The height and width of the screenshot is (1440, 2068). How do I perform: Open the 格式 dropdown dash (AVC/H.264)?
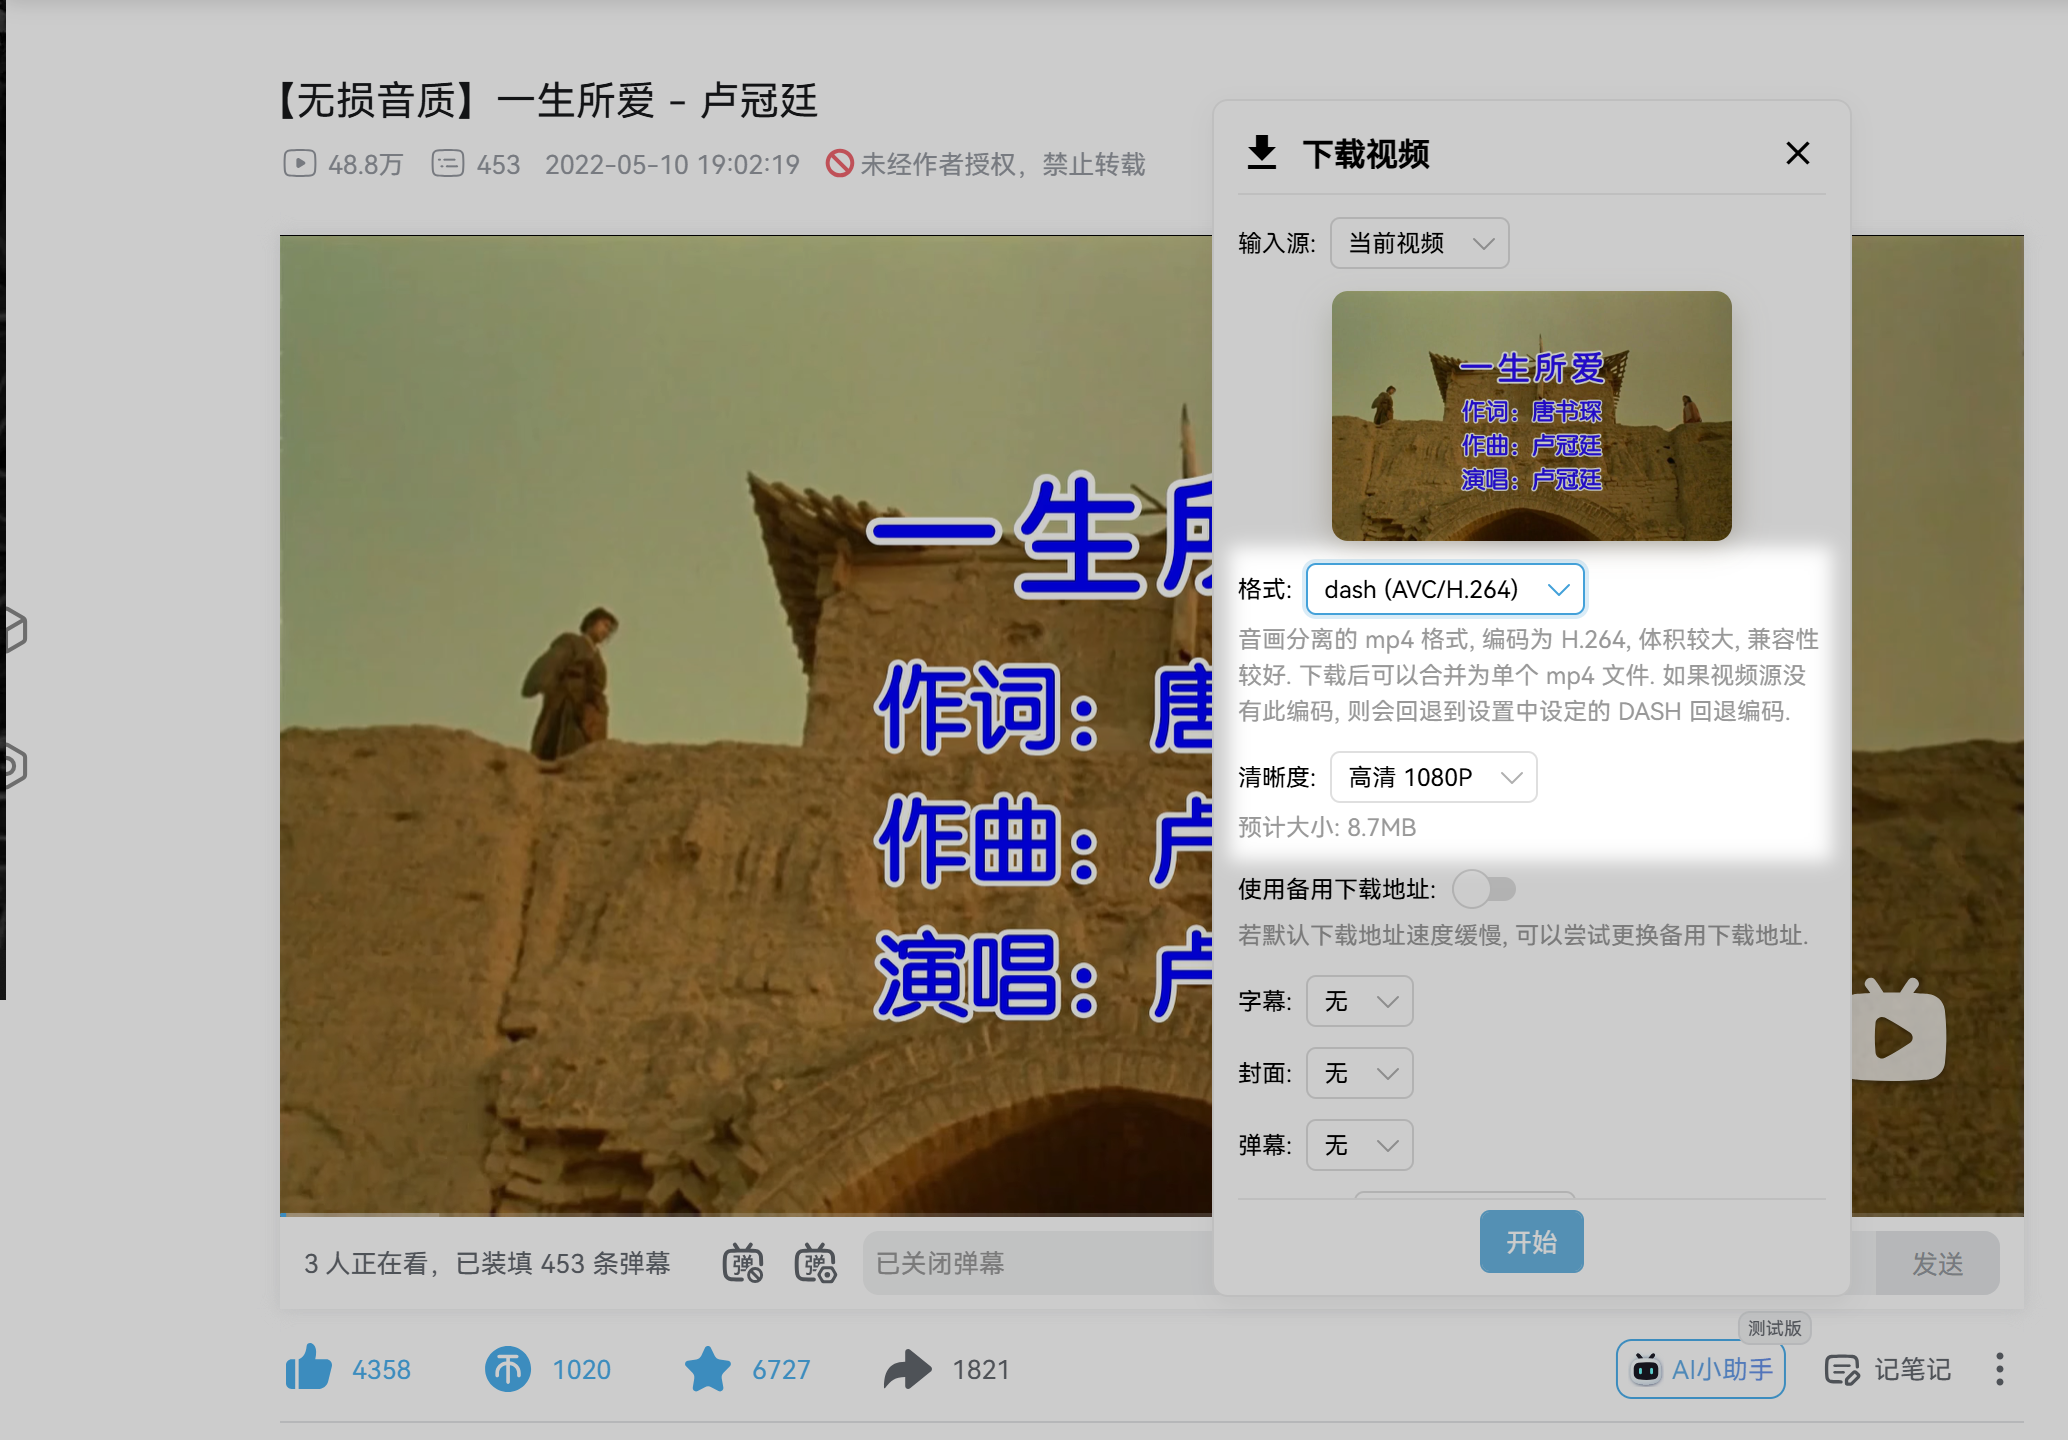1445,589
